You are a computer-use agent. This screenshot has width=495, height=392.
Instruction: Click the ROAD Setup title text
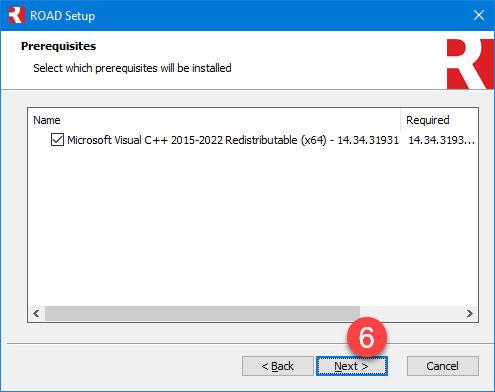coord(63,16)
